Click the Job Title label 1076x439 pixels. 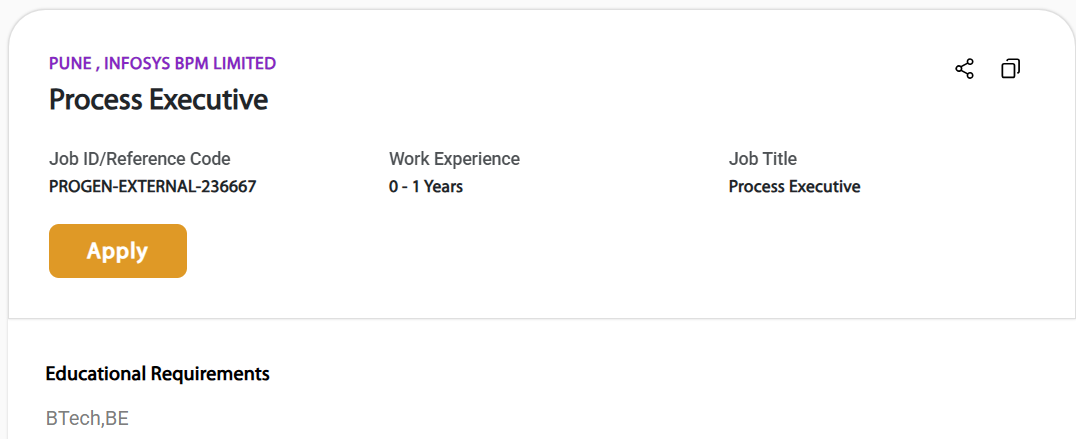pyautogui.click(x=762, y=159)
